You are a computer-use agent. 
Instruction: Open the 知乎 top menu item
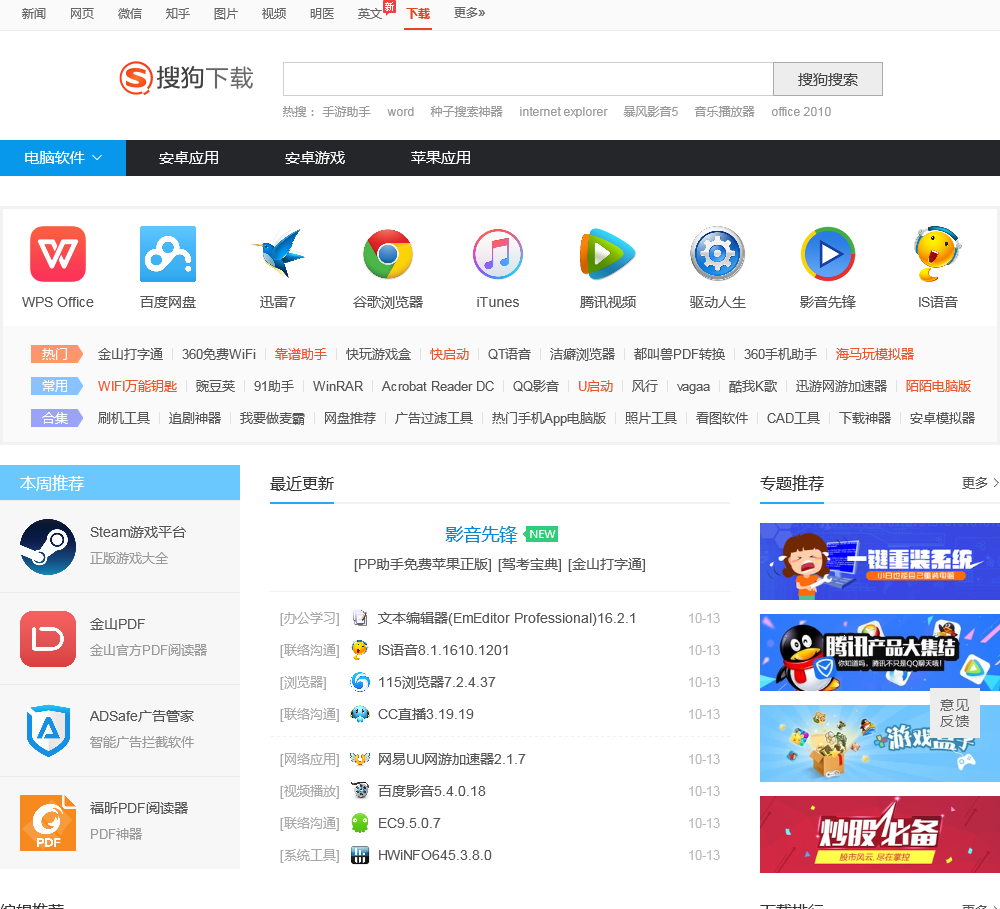point(177,13)
